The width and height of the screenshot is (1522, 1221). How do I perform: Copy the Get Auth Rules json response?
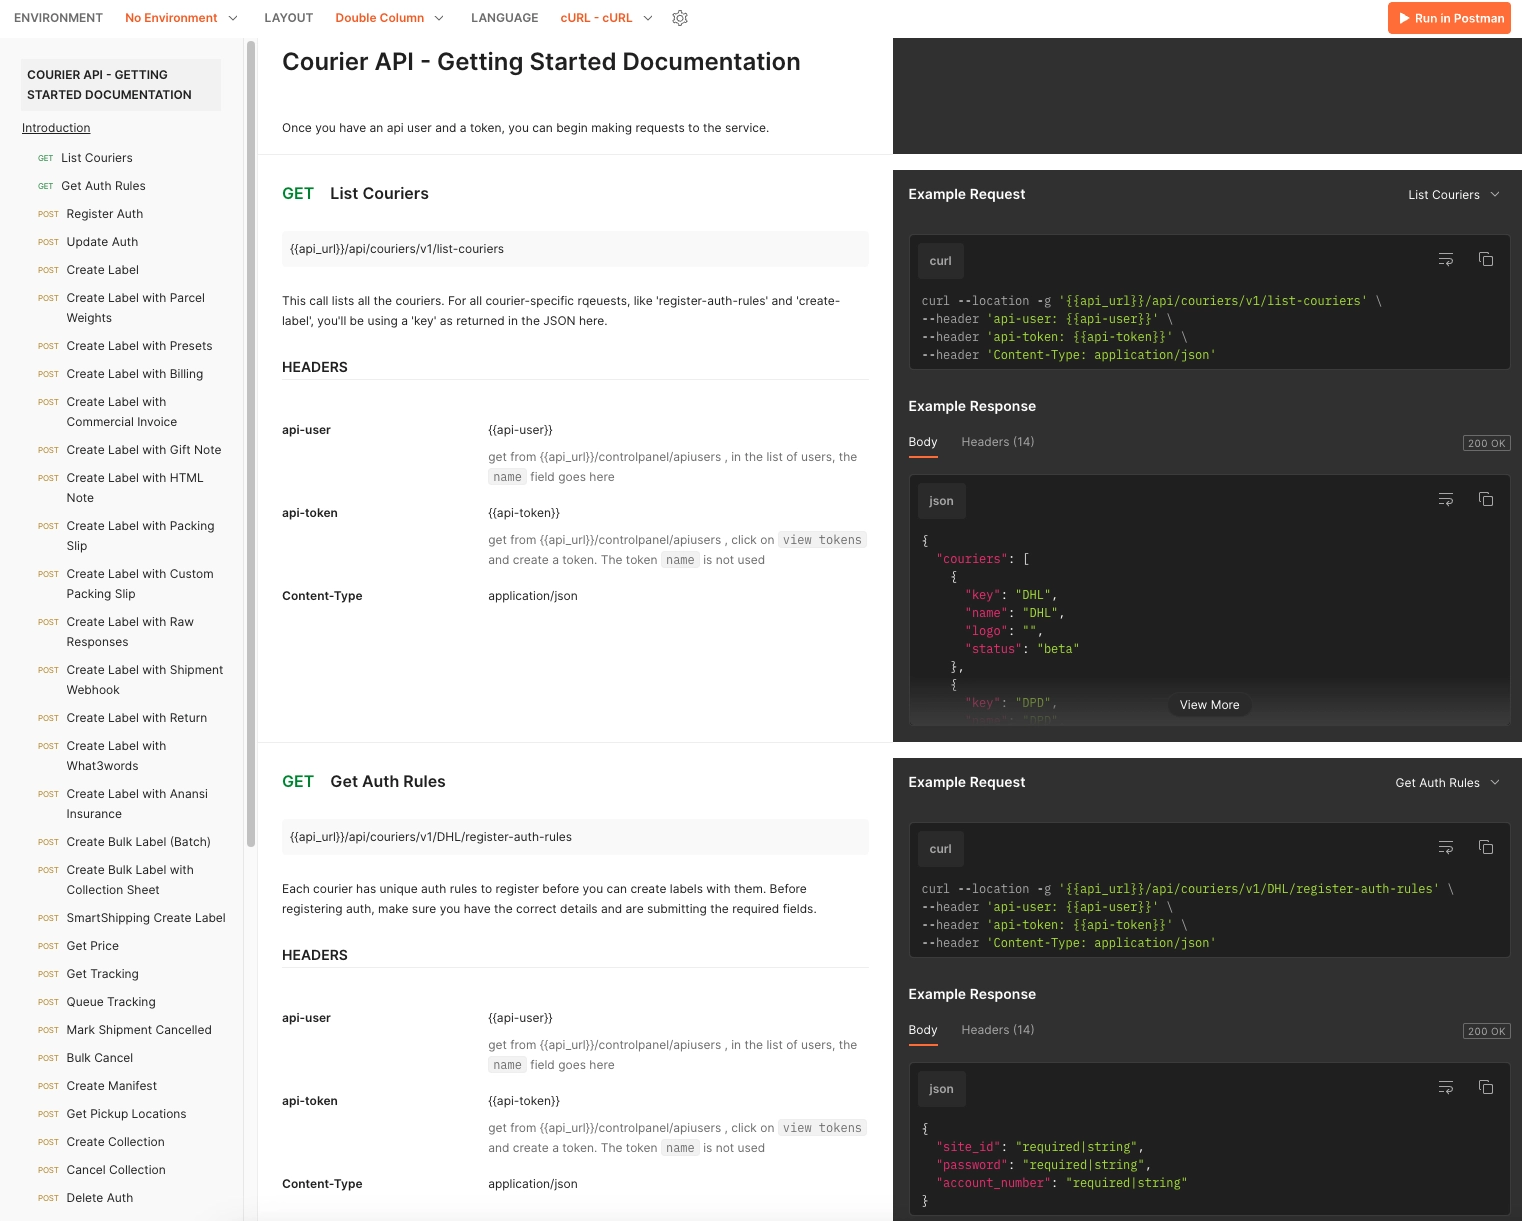pos(1486,1087)
